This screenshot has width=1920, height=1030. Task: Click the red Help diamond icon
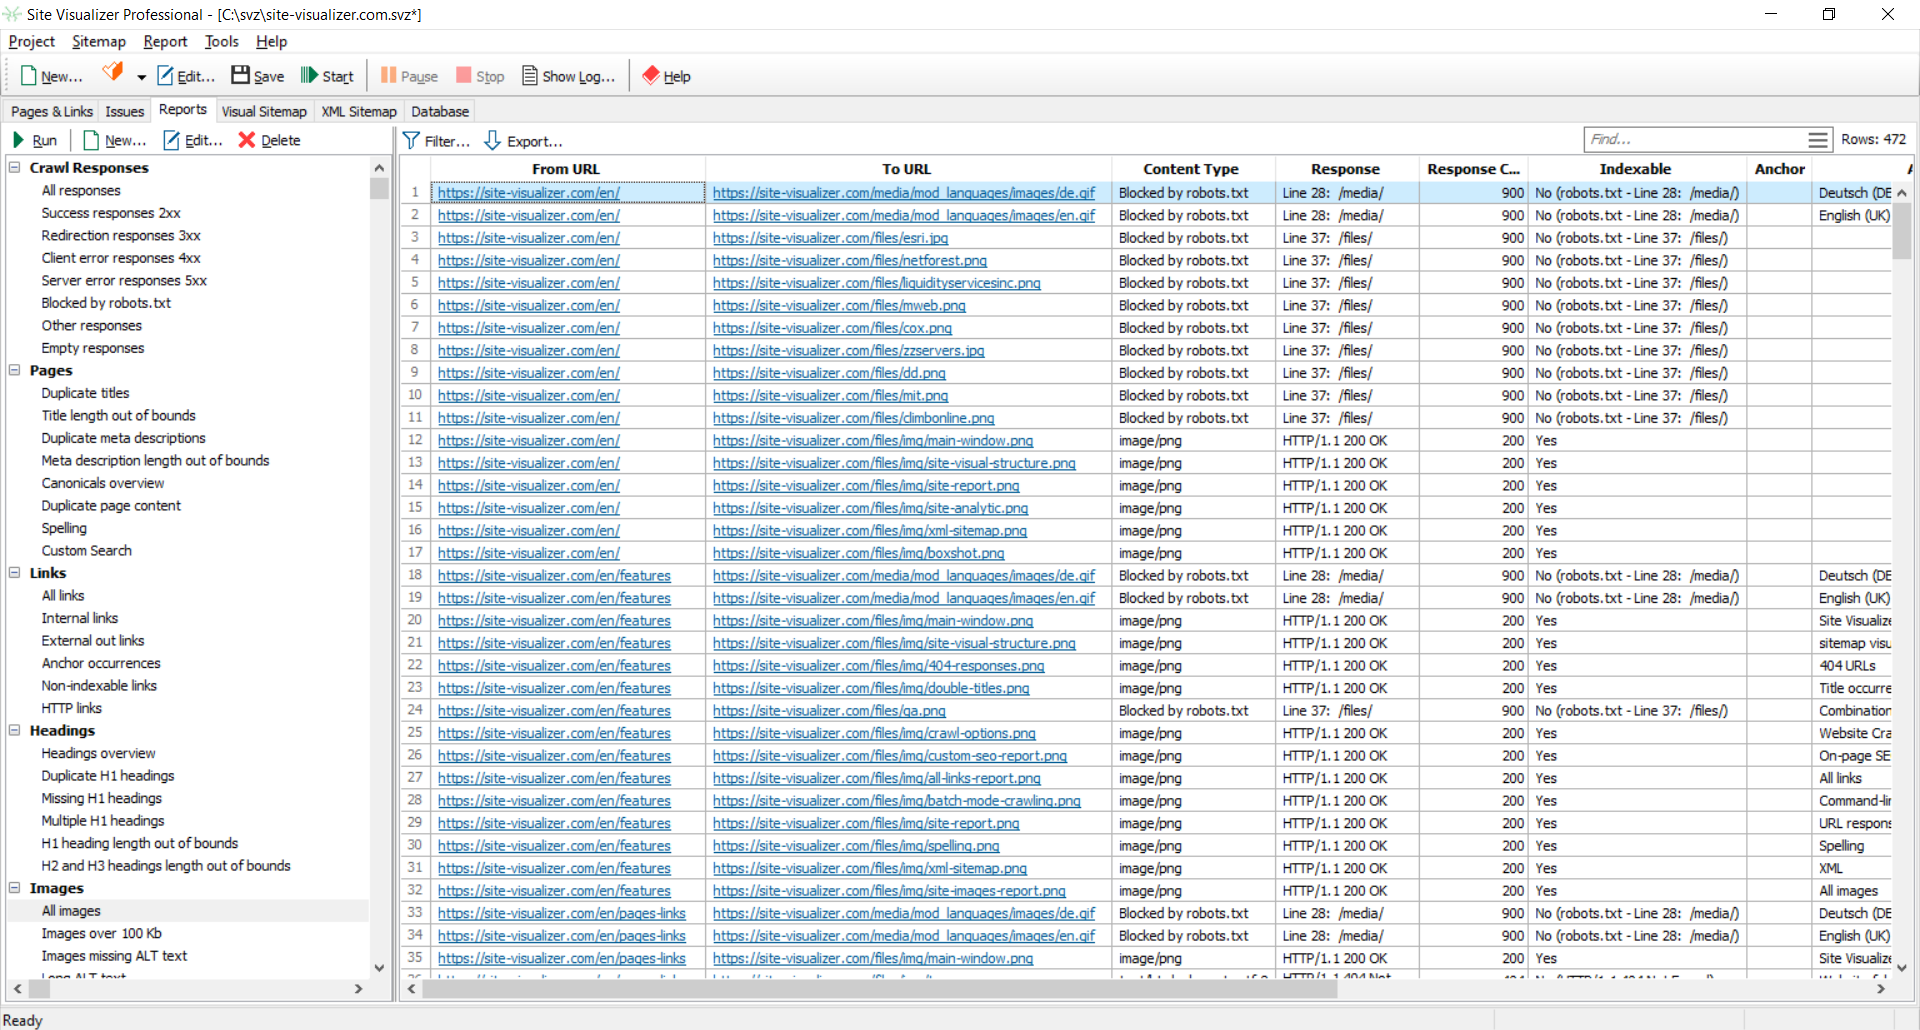(651, 76)
